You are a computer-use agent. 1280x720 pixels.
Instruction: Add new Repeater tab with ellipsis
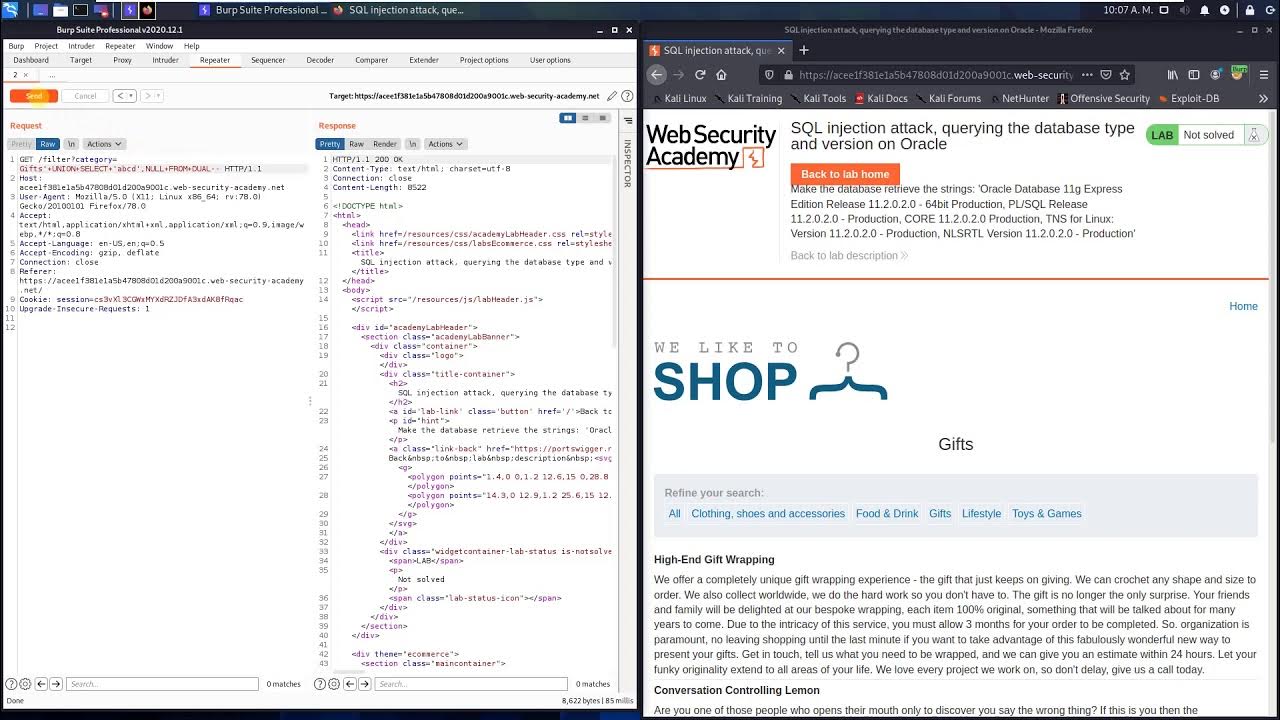coord(52,75)
